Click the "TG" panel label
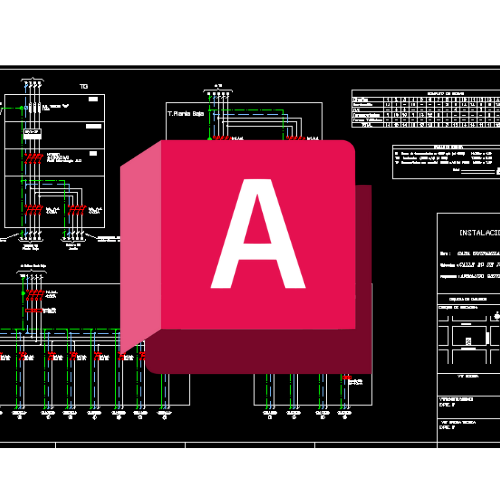500x500 pixels. 84,87
